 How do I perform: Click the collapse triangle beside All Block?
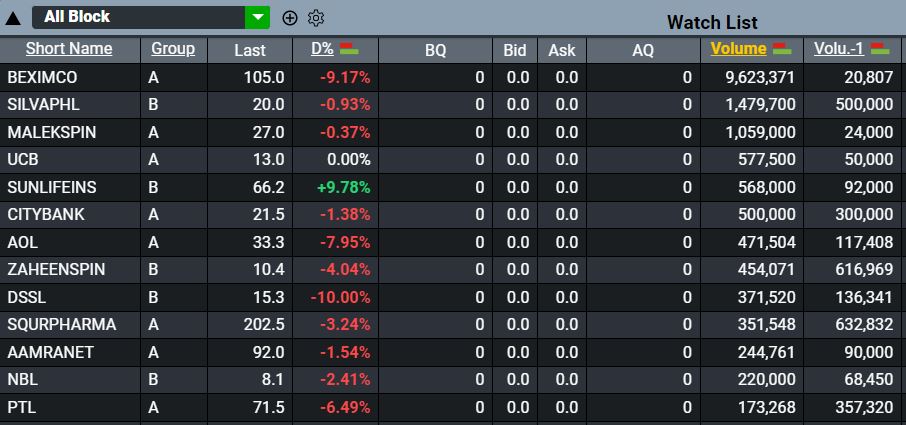(x=13, y=18)
